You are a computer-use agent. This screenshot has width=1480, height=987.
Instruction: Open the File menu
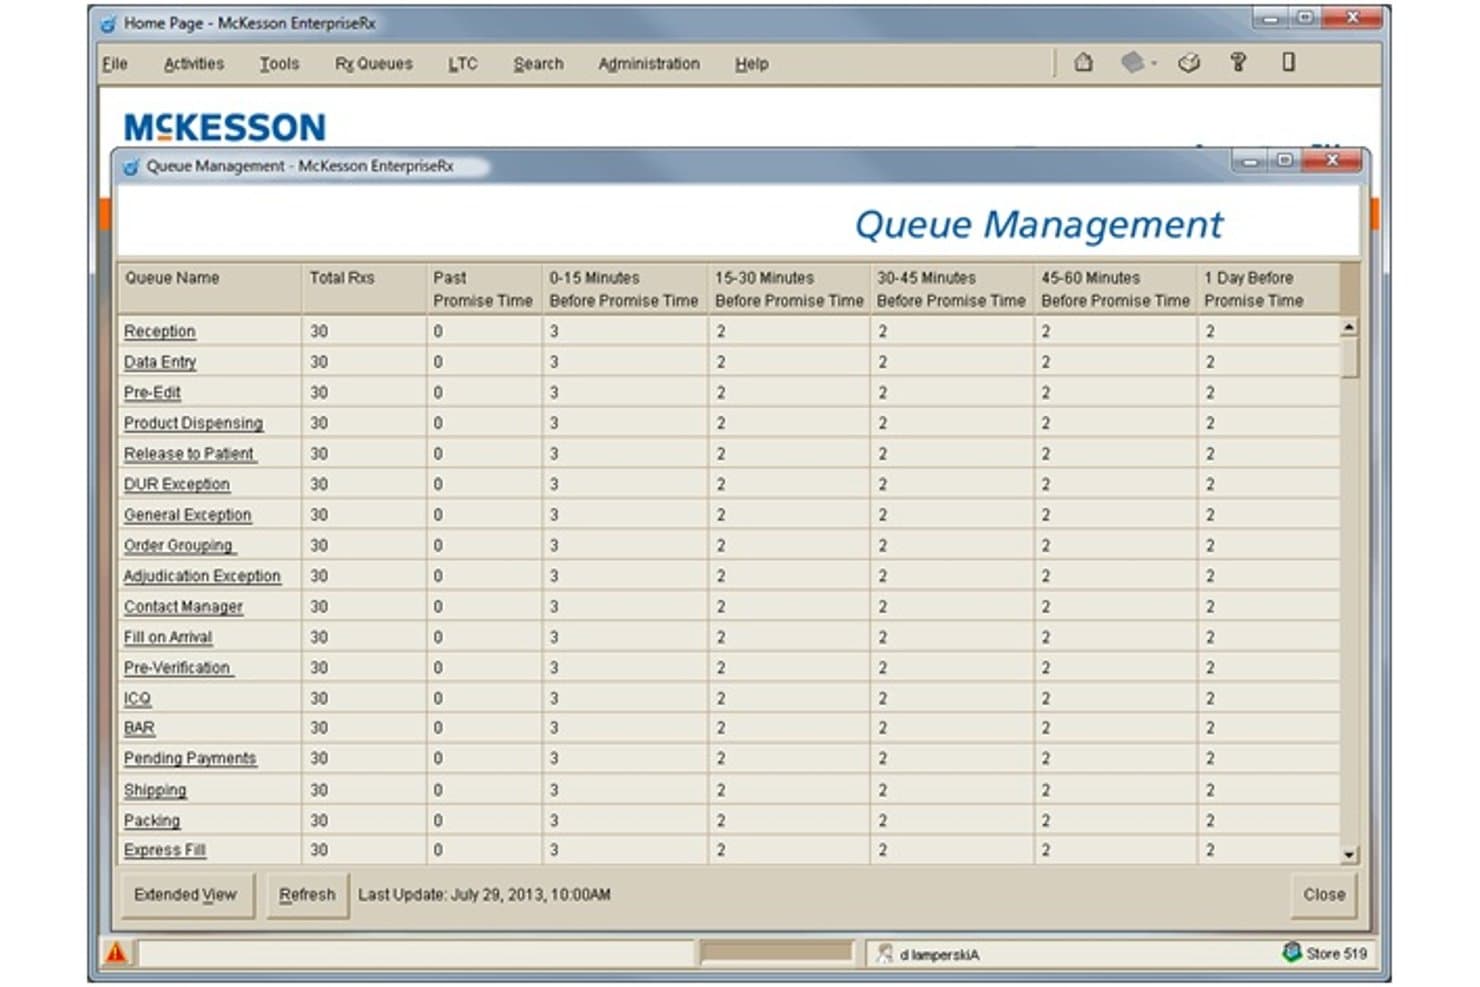(x=115, y=64)
